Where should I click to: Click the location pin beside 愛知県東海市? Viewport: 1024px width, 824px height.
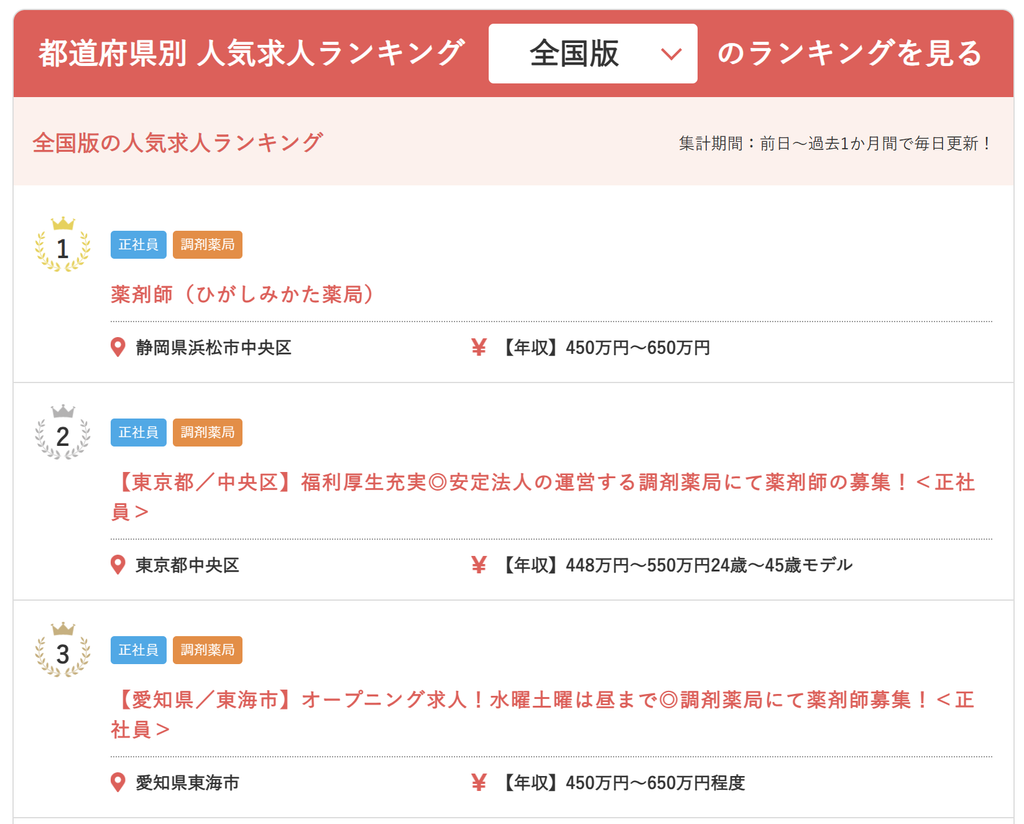click(x=118, y=782)
